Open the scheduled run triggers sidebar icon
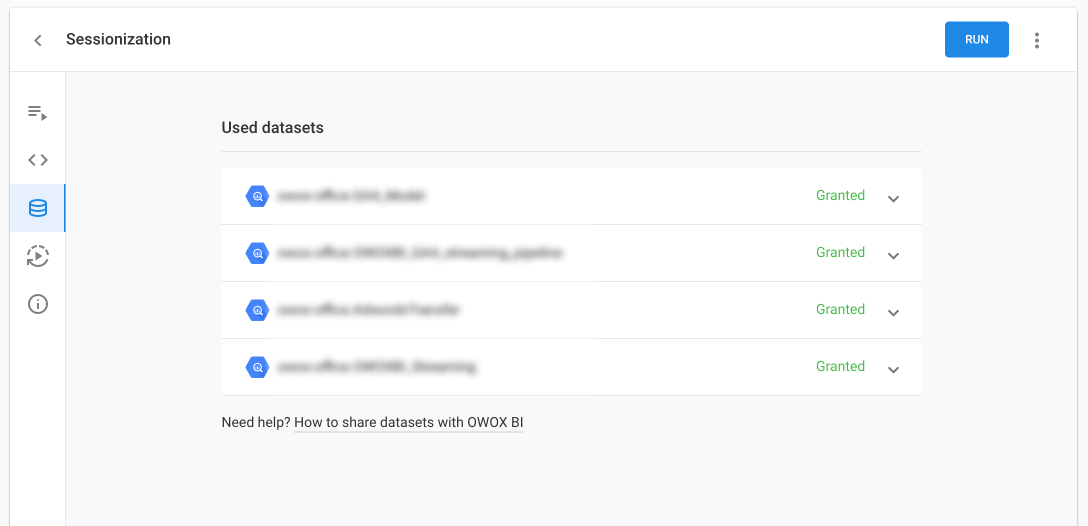The image size is (1088, 526). tap(37, 256)
